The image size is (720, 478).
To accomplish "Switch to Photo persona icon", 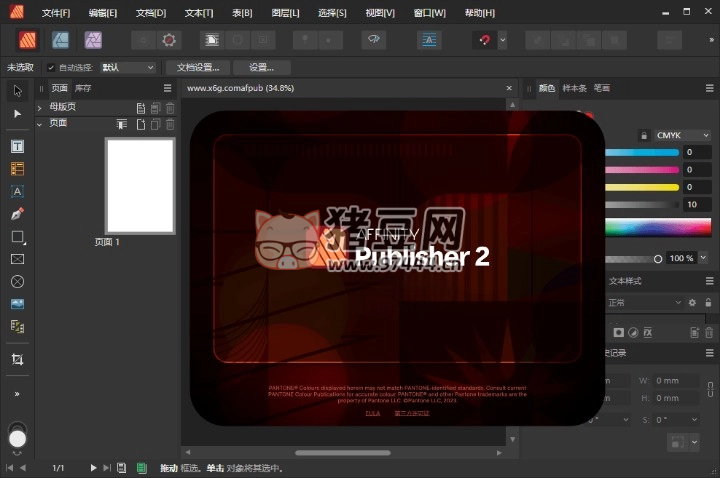I will point(93,40).
